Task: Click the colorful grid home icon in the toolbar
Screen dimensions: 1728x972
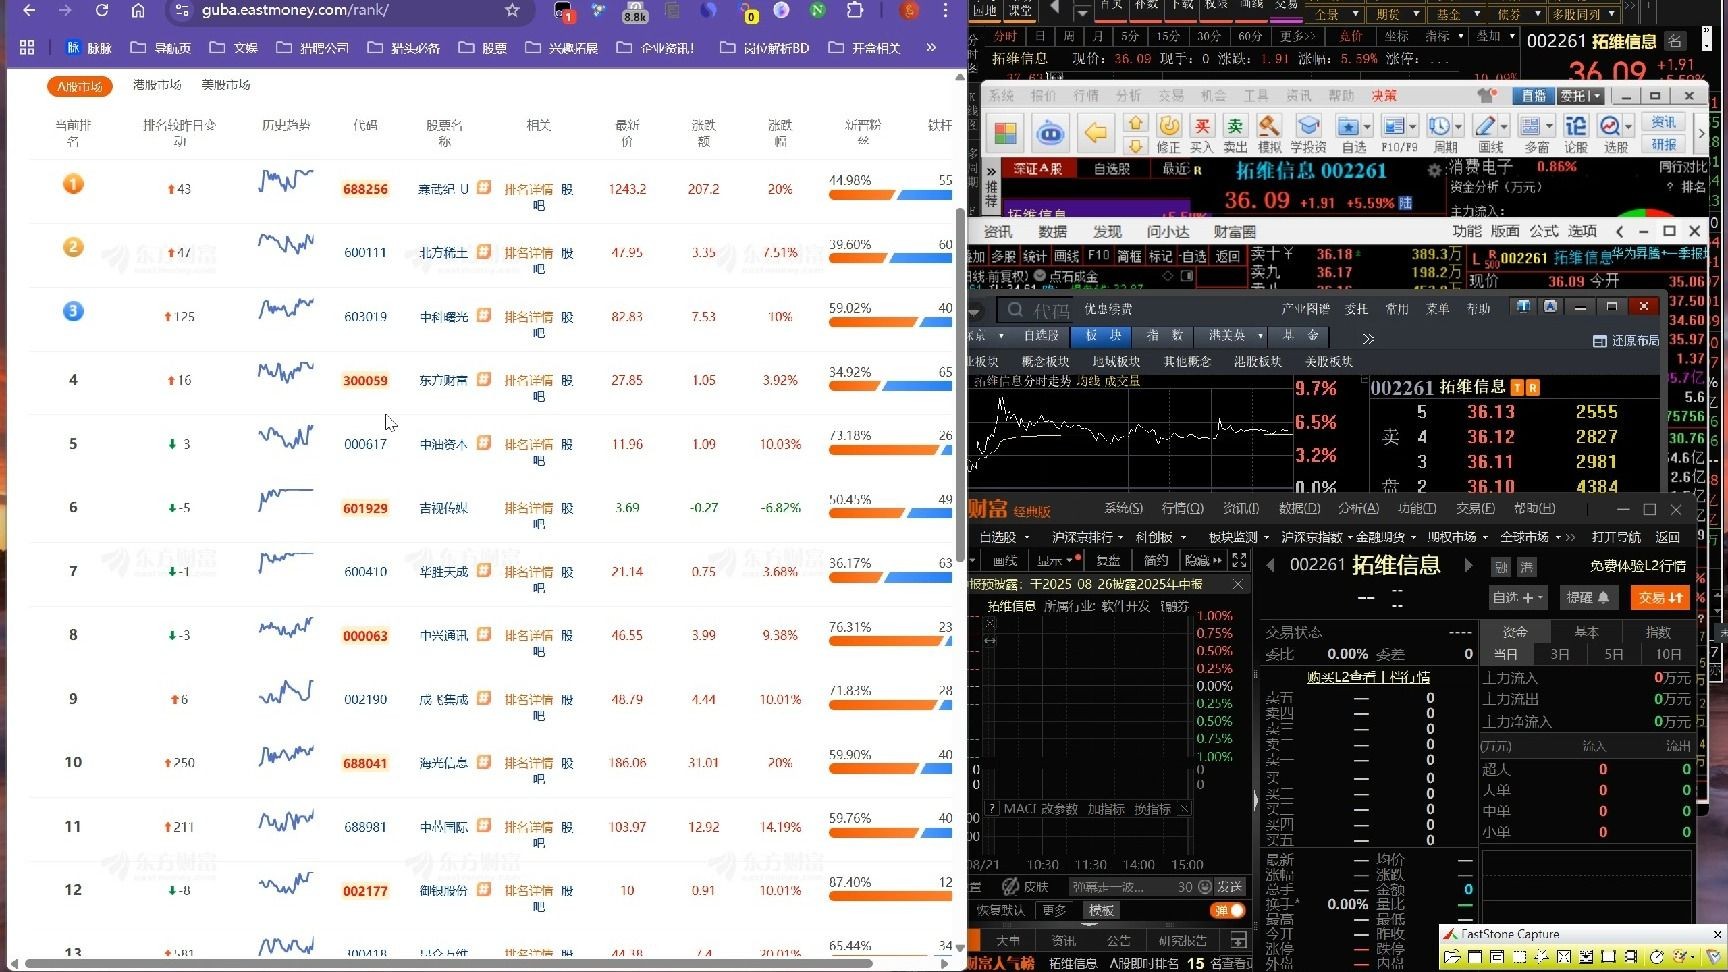Action: click(x=1006, y=132)
